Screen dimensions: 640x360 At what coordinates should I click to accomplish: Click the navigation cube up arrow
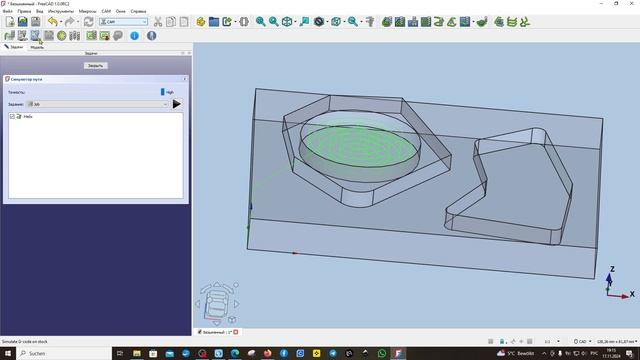point(217,284)
